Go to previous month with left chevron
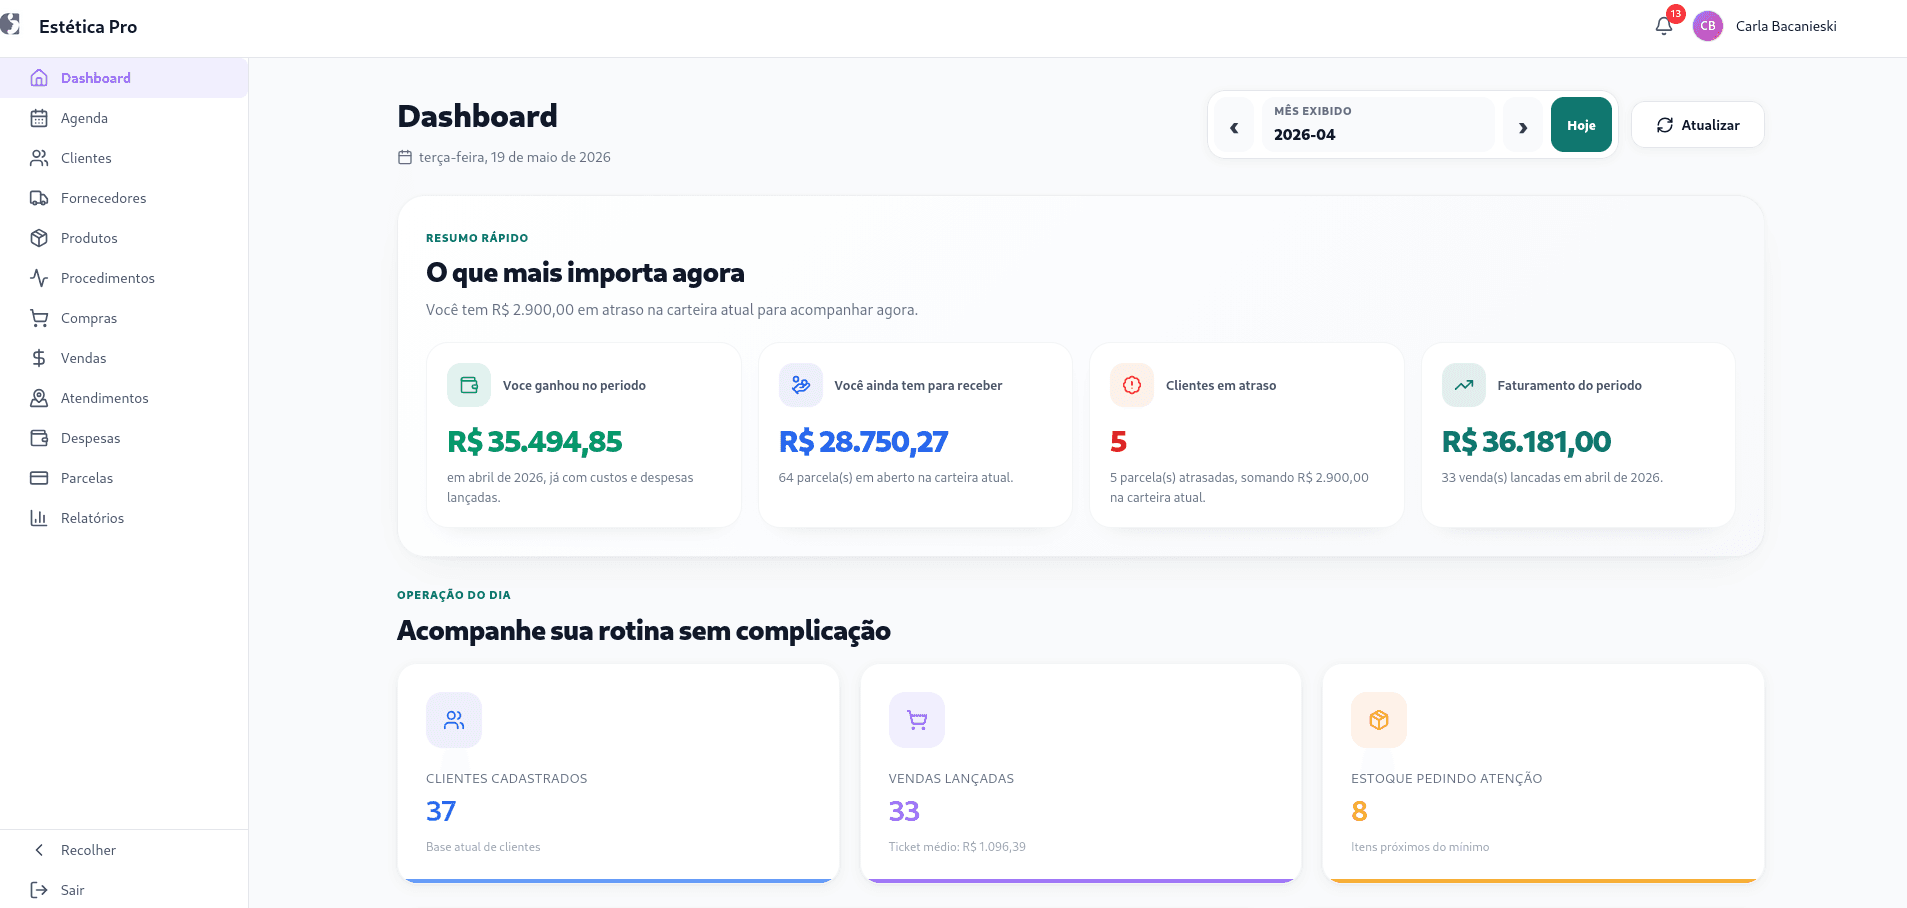This screenshot has height=908, width=1907. (1234, 126)
